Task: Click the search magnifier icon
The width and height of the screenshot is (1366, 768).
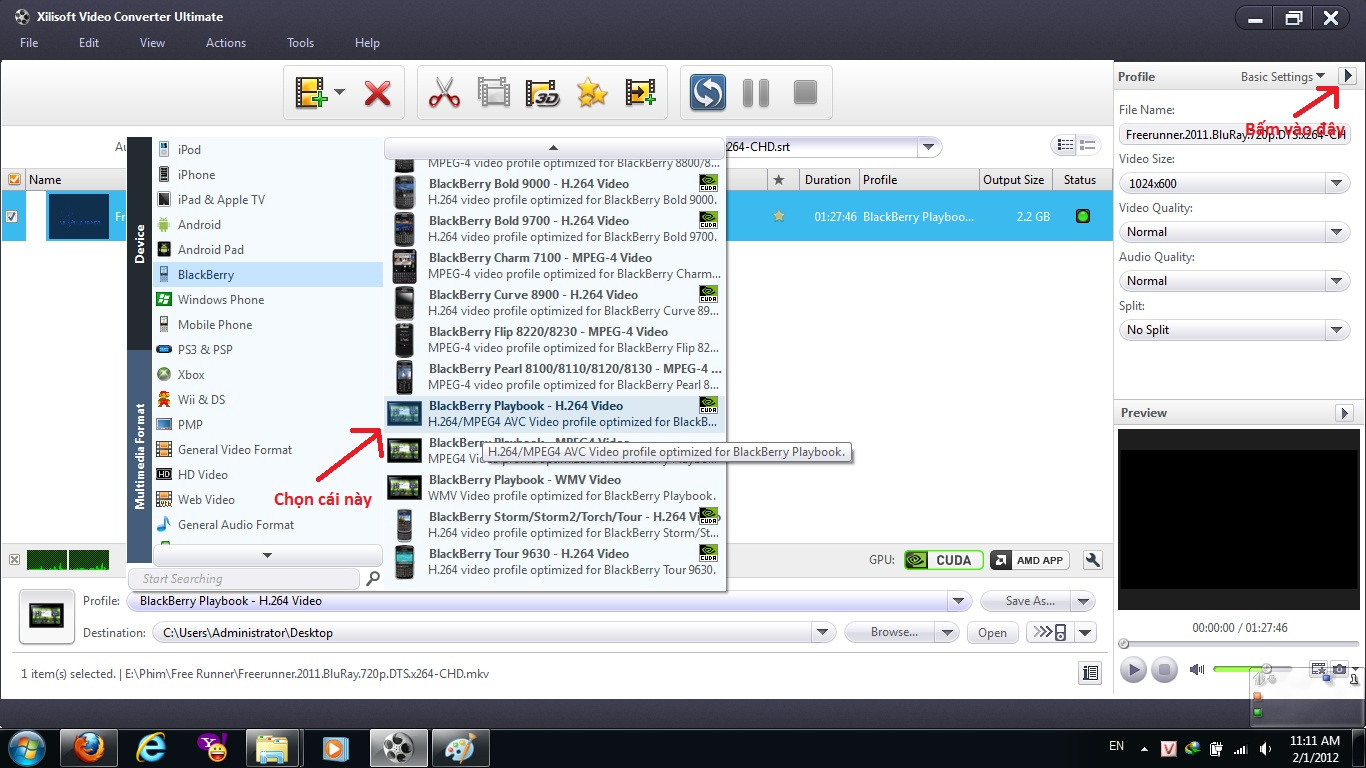Action: tap(372, 578)
